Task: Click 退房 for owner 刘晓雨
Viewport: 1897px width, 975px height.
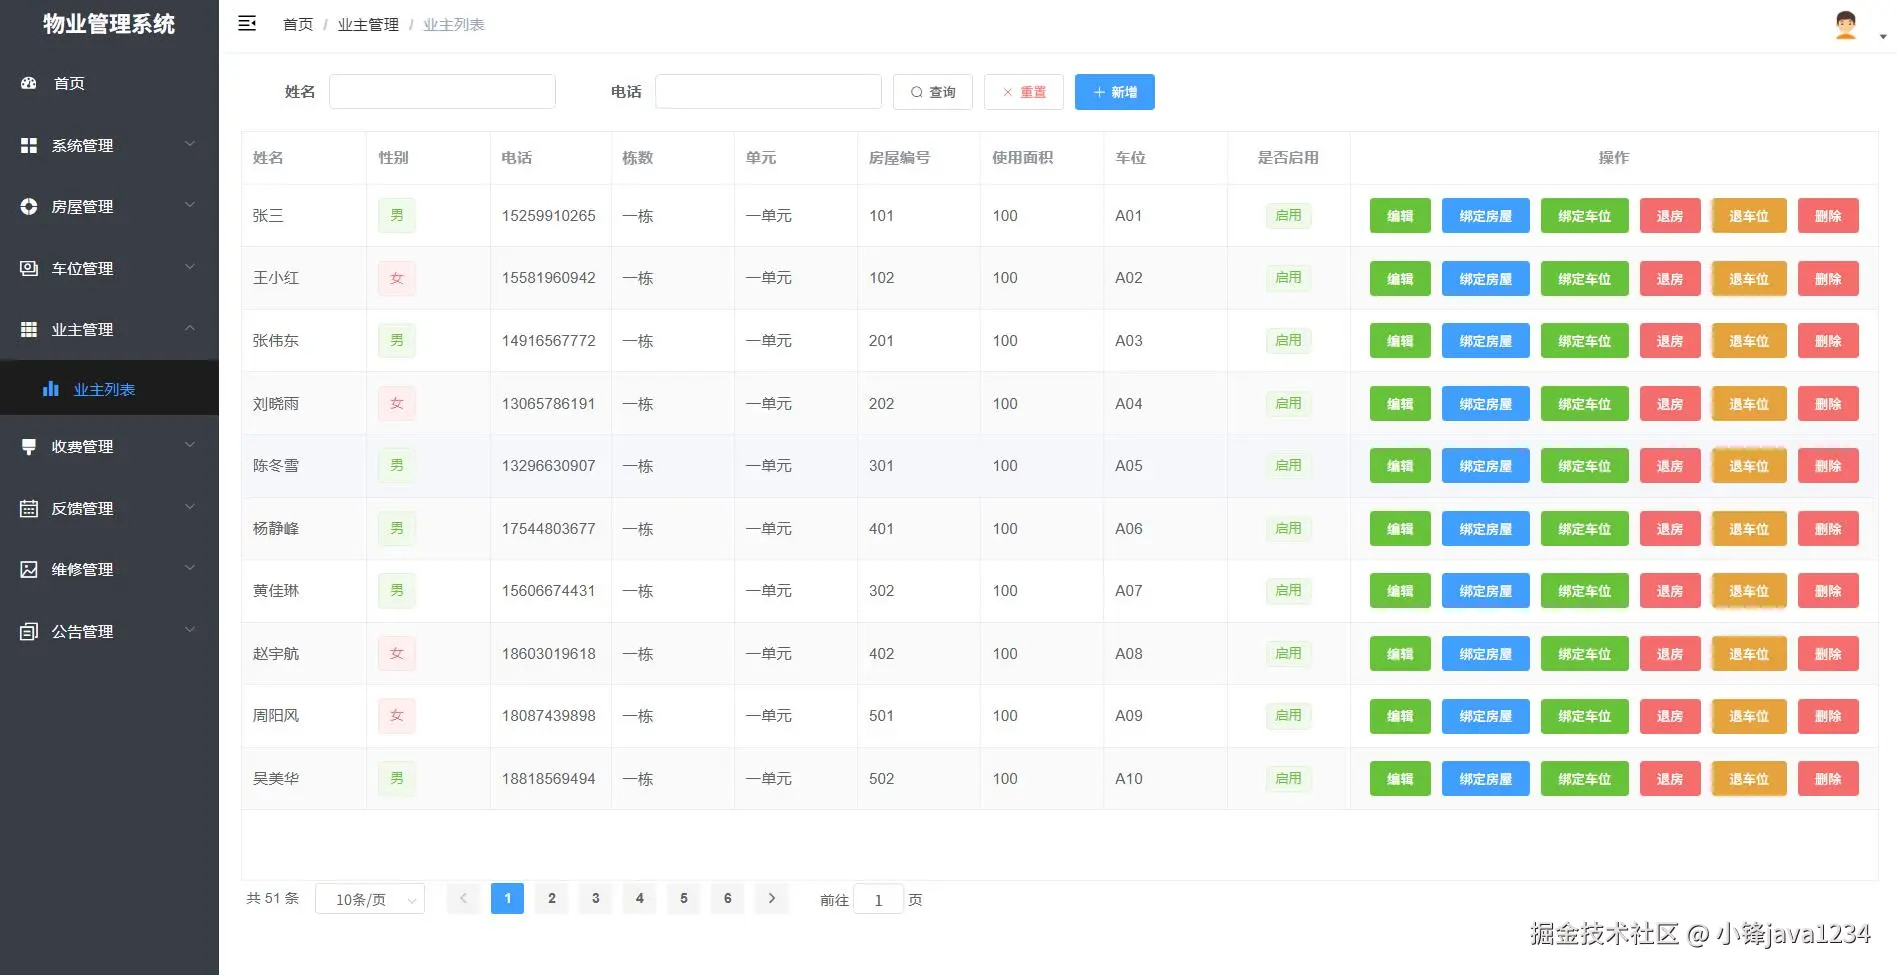Action: tap(1670, 404)
